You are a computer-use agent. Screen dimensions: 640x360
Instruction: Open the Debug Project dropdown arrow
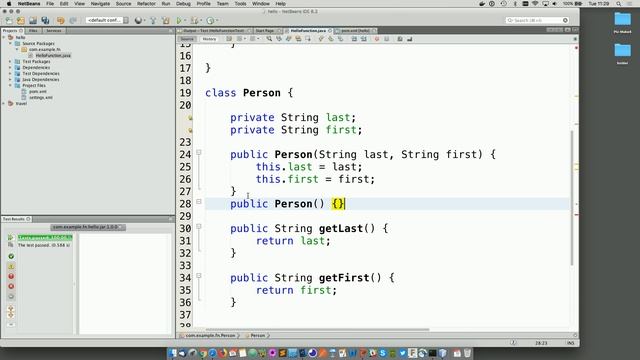pyautogui.click(x=201, y=20)
